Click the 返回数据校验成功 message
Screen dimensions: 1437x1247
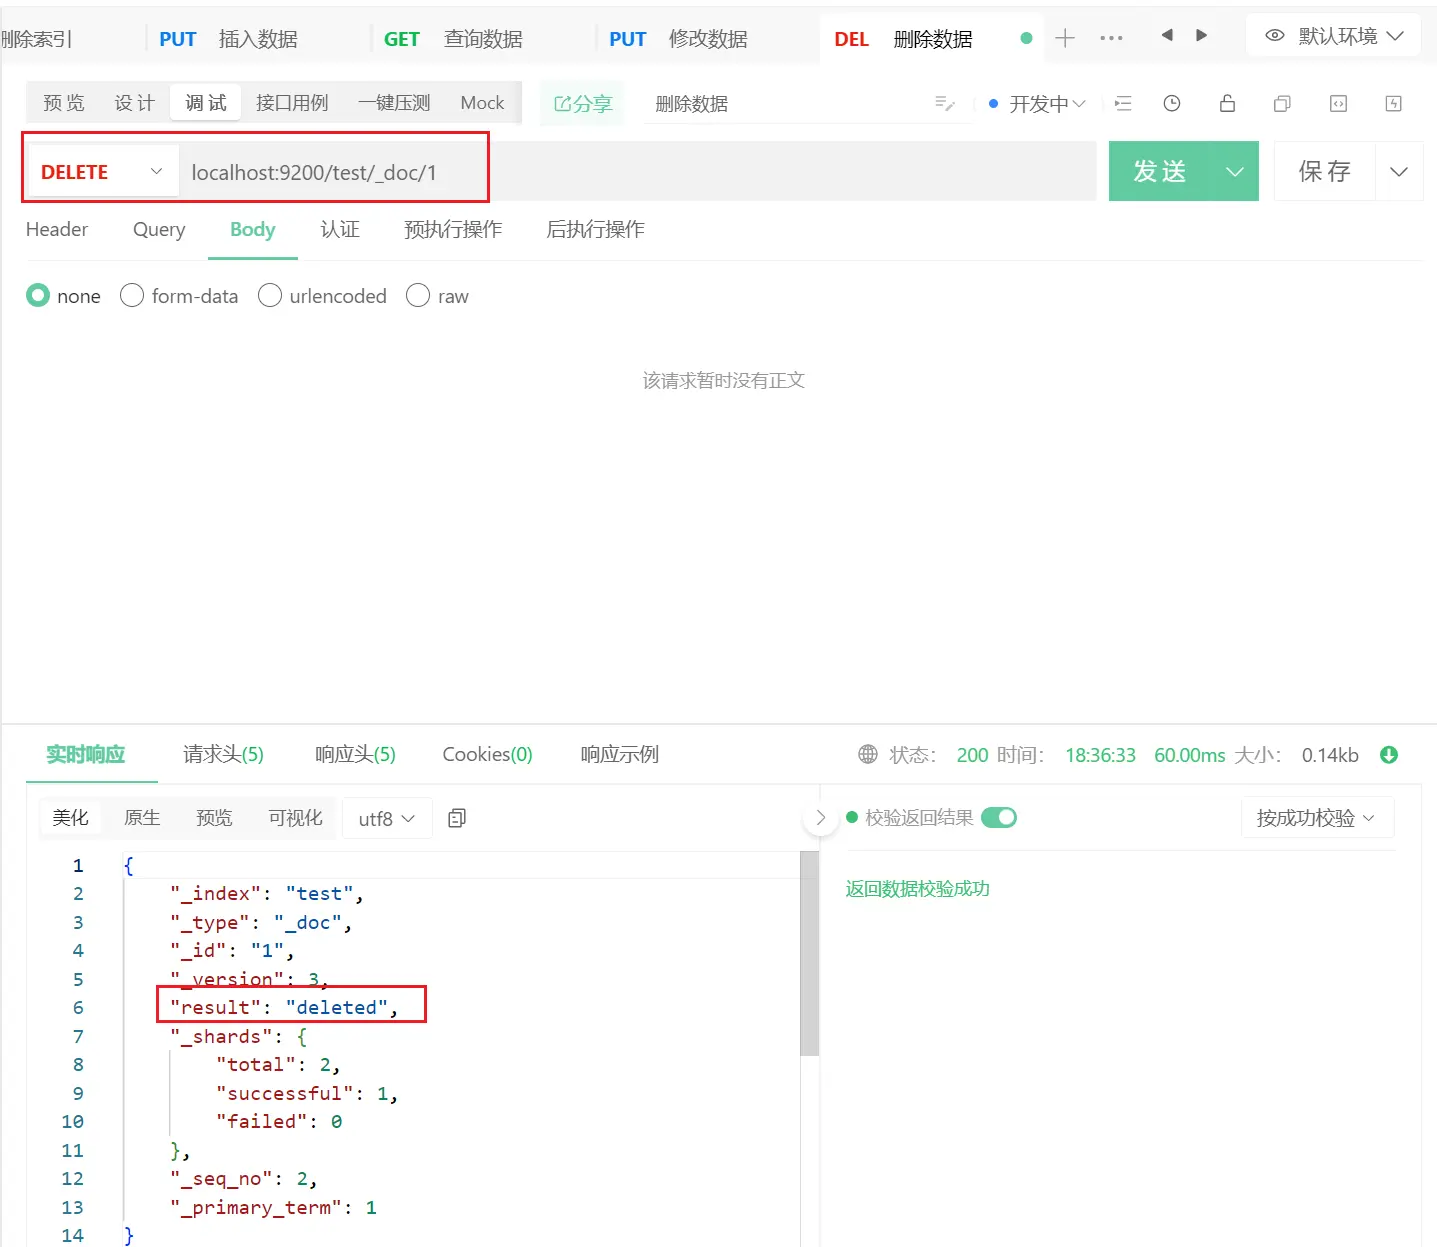click(x=918, y=889)
